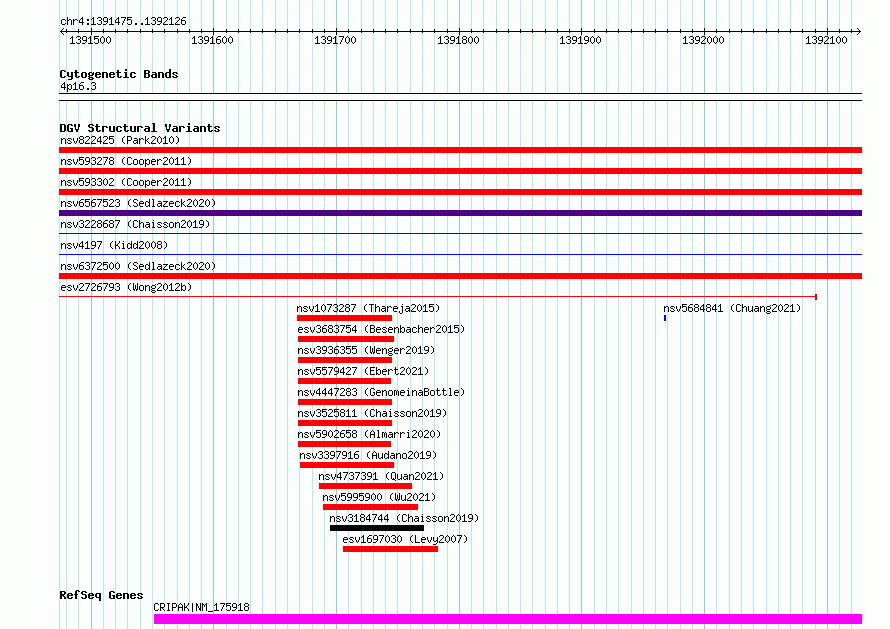Select nsv5995900 (Wu2021) label
This screenshot has width=890, height=629.
[379, 497]
